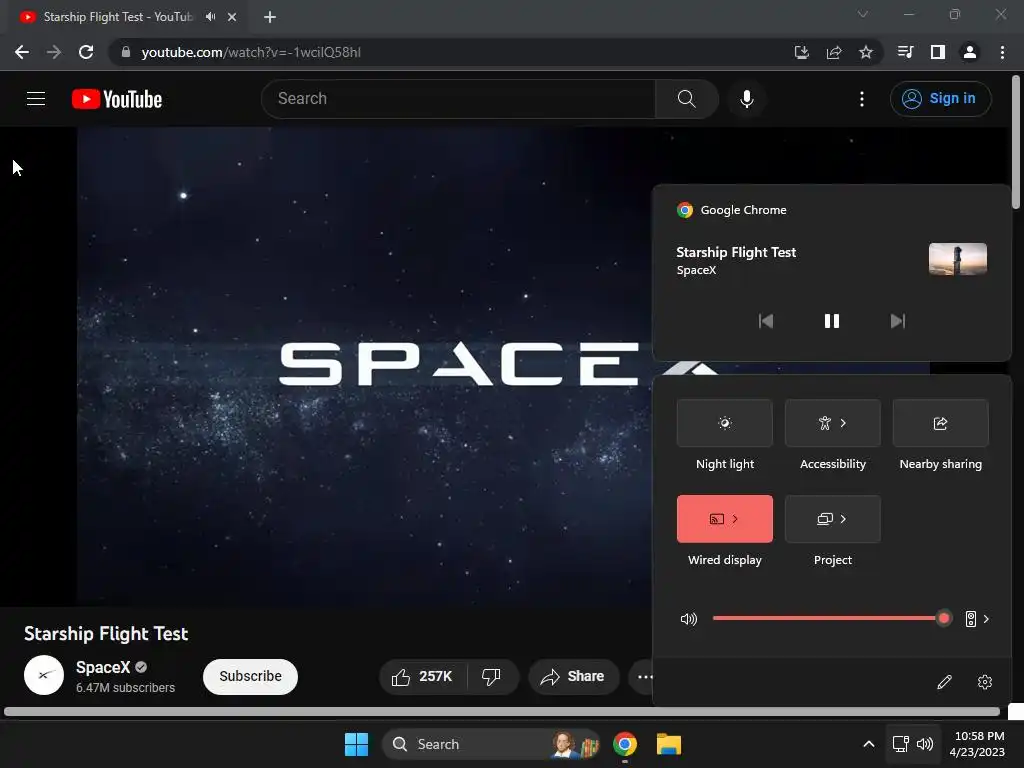Toggle Night light quick setting
The width and height of the screenshot is (1024, 768).
tap(725, 423)
